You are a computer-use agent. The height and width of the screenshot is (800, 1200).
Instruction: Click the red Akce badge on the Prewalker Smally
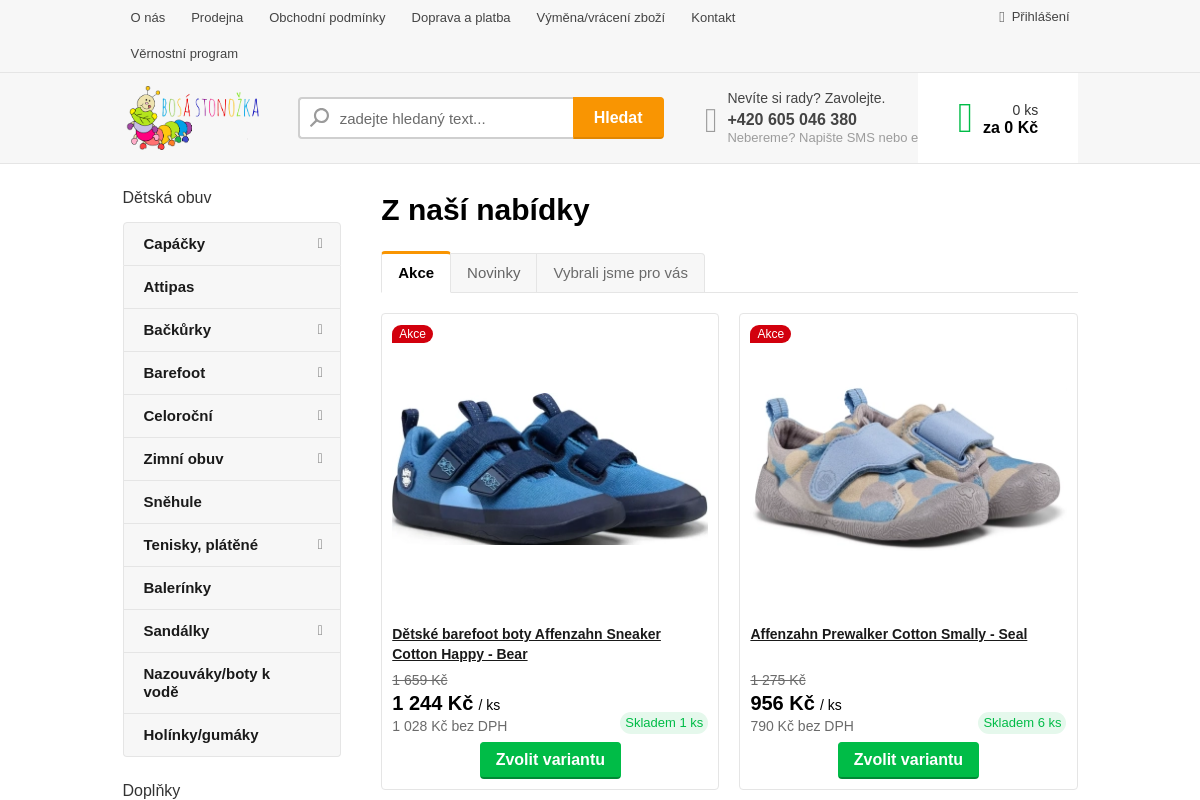[x=770, y=334]
